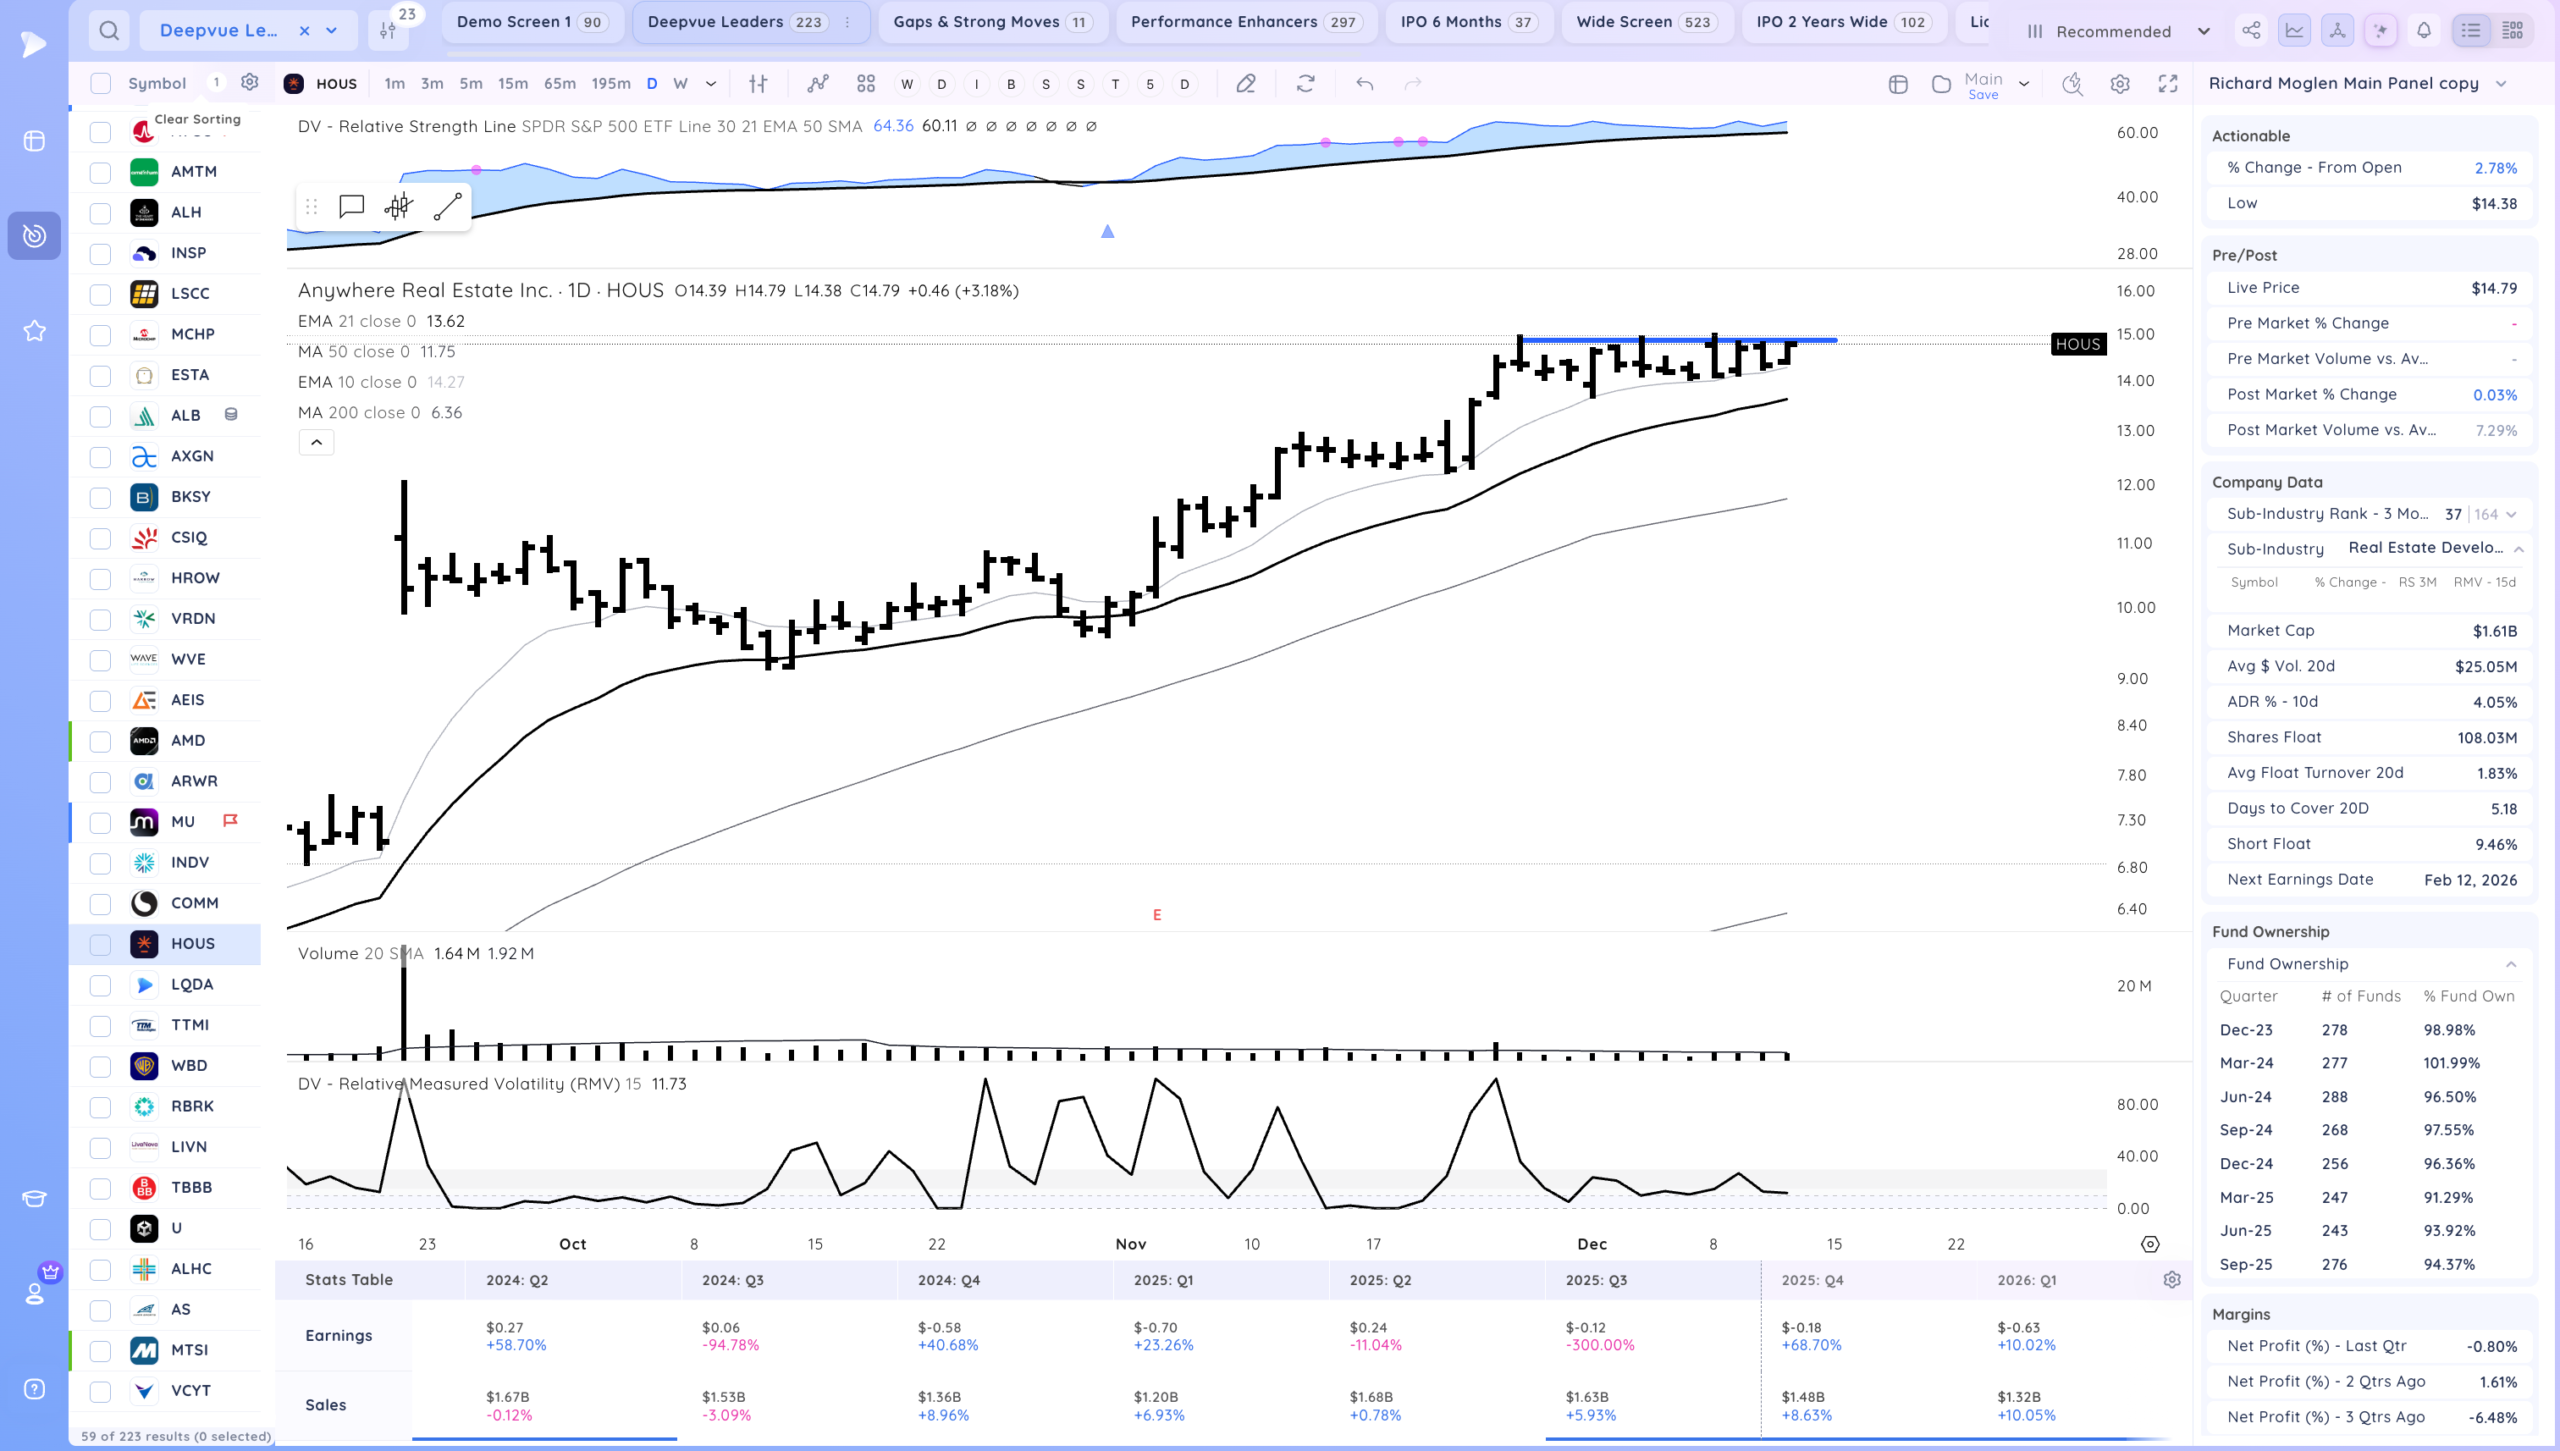Screen dimensions: 2560x1451
Task: Click the share icon in top bar
Action: 2251,31
